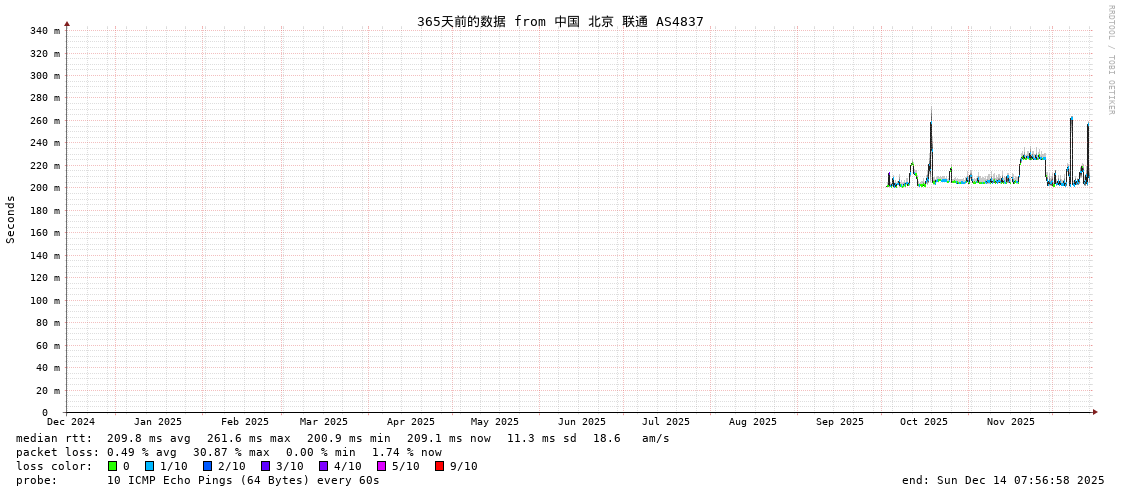Click the Oct 2025 x-axis label
This screenshot has width=1121, height=494.
coord(923,422)
